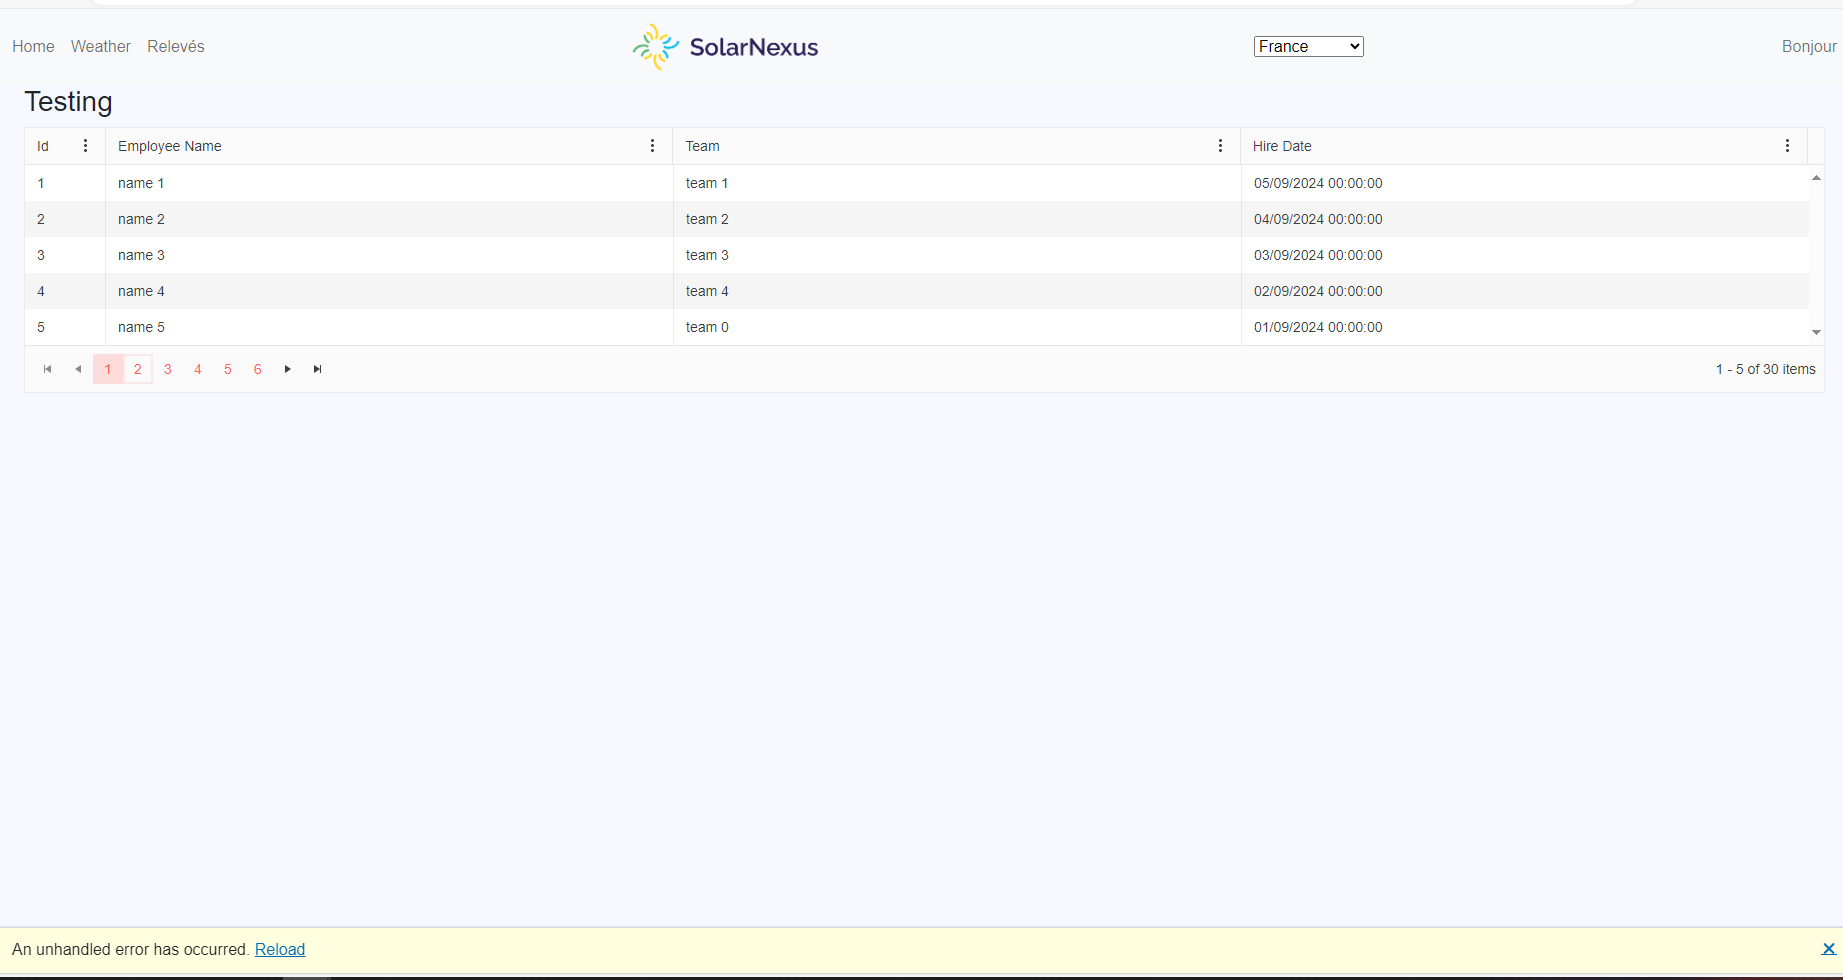Open the Team column options menu
This screenshot has width=1843, height=980.
click(x=1220, y=146)
